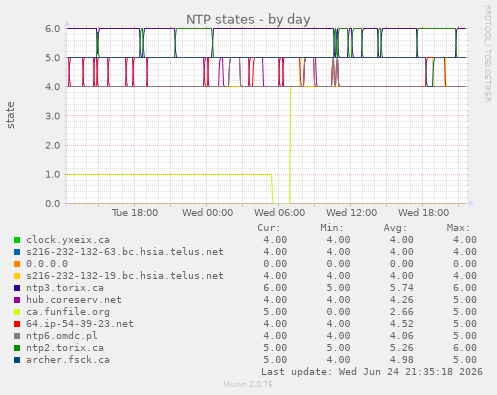This screenshot has height=395, width=497.
Task: Select the s216-232-132-63.bc.hsia.telus.net label
Action: coord(125,252)
